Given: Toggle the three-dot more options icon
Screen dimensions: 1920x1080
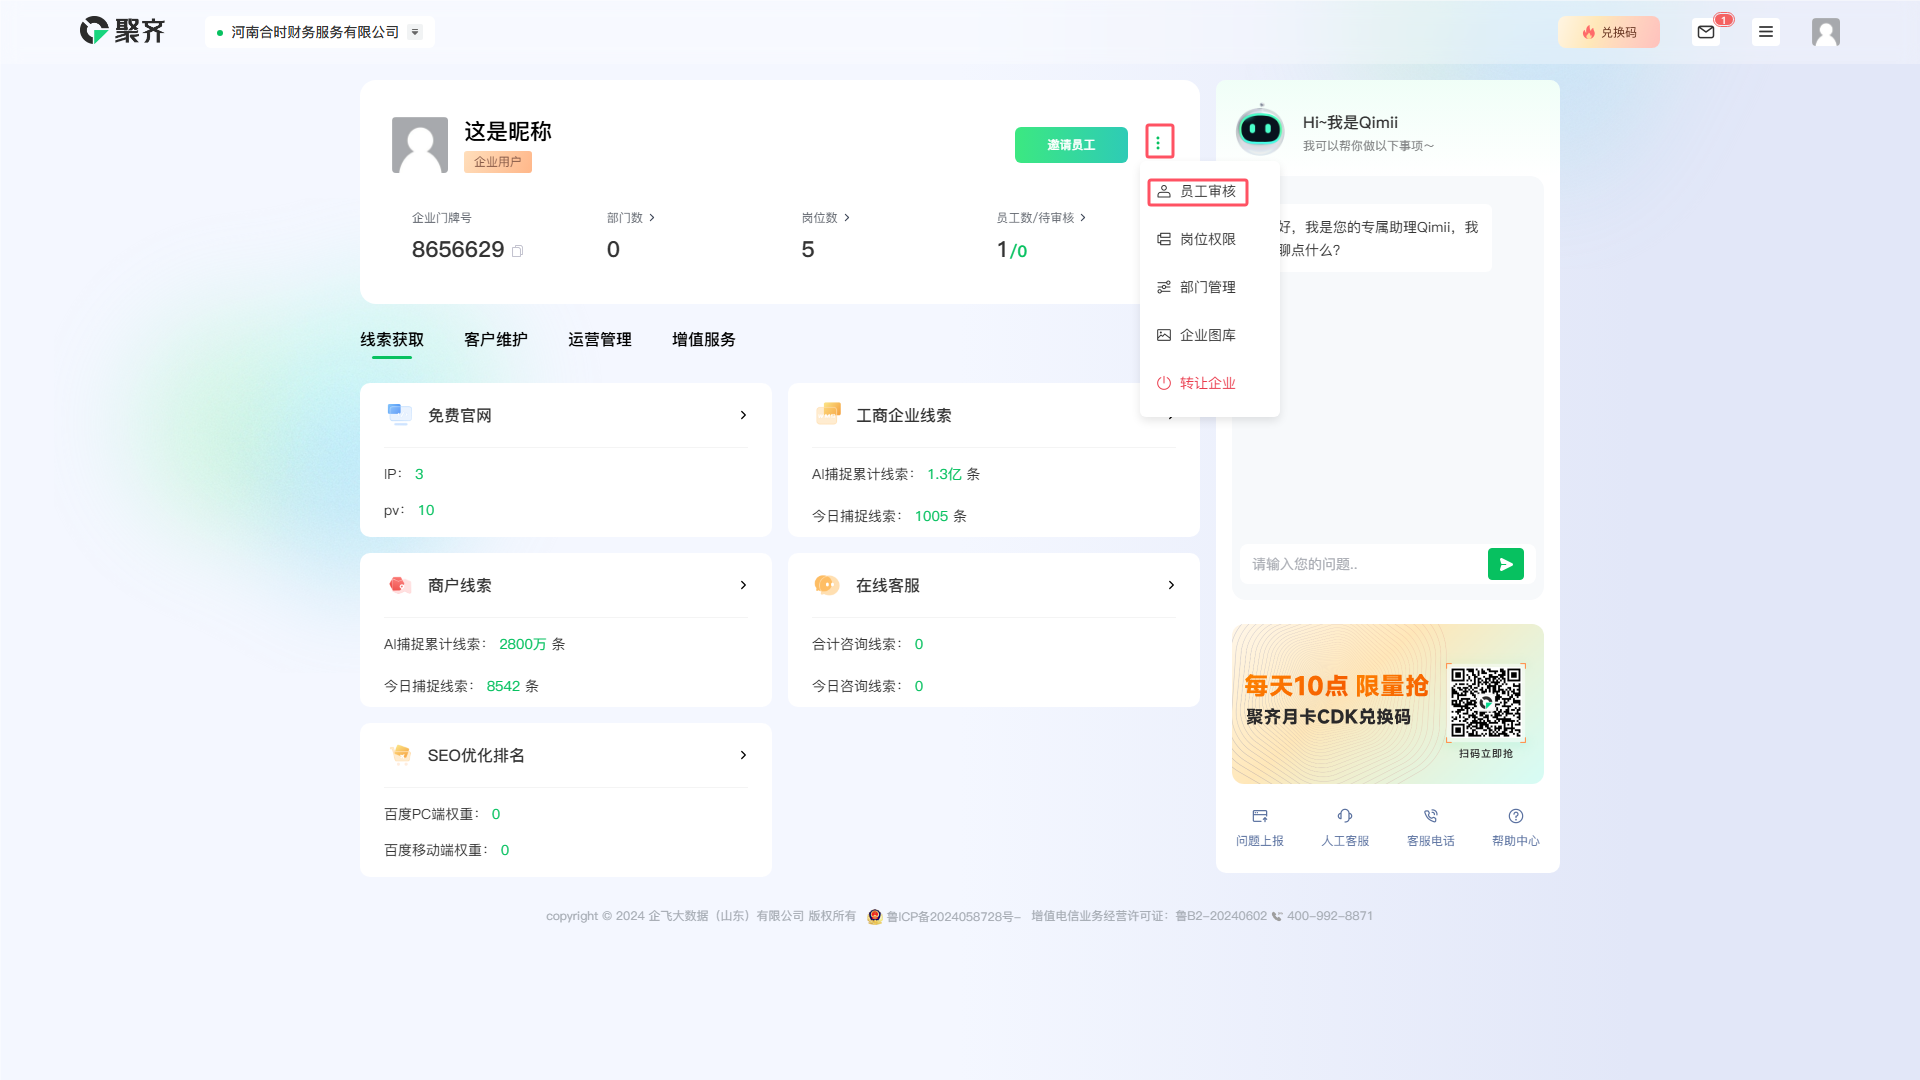Looking at the screenshot, I should point(1159,142).
